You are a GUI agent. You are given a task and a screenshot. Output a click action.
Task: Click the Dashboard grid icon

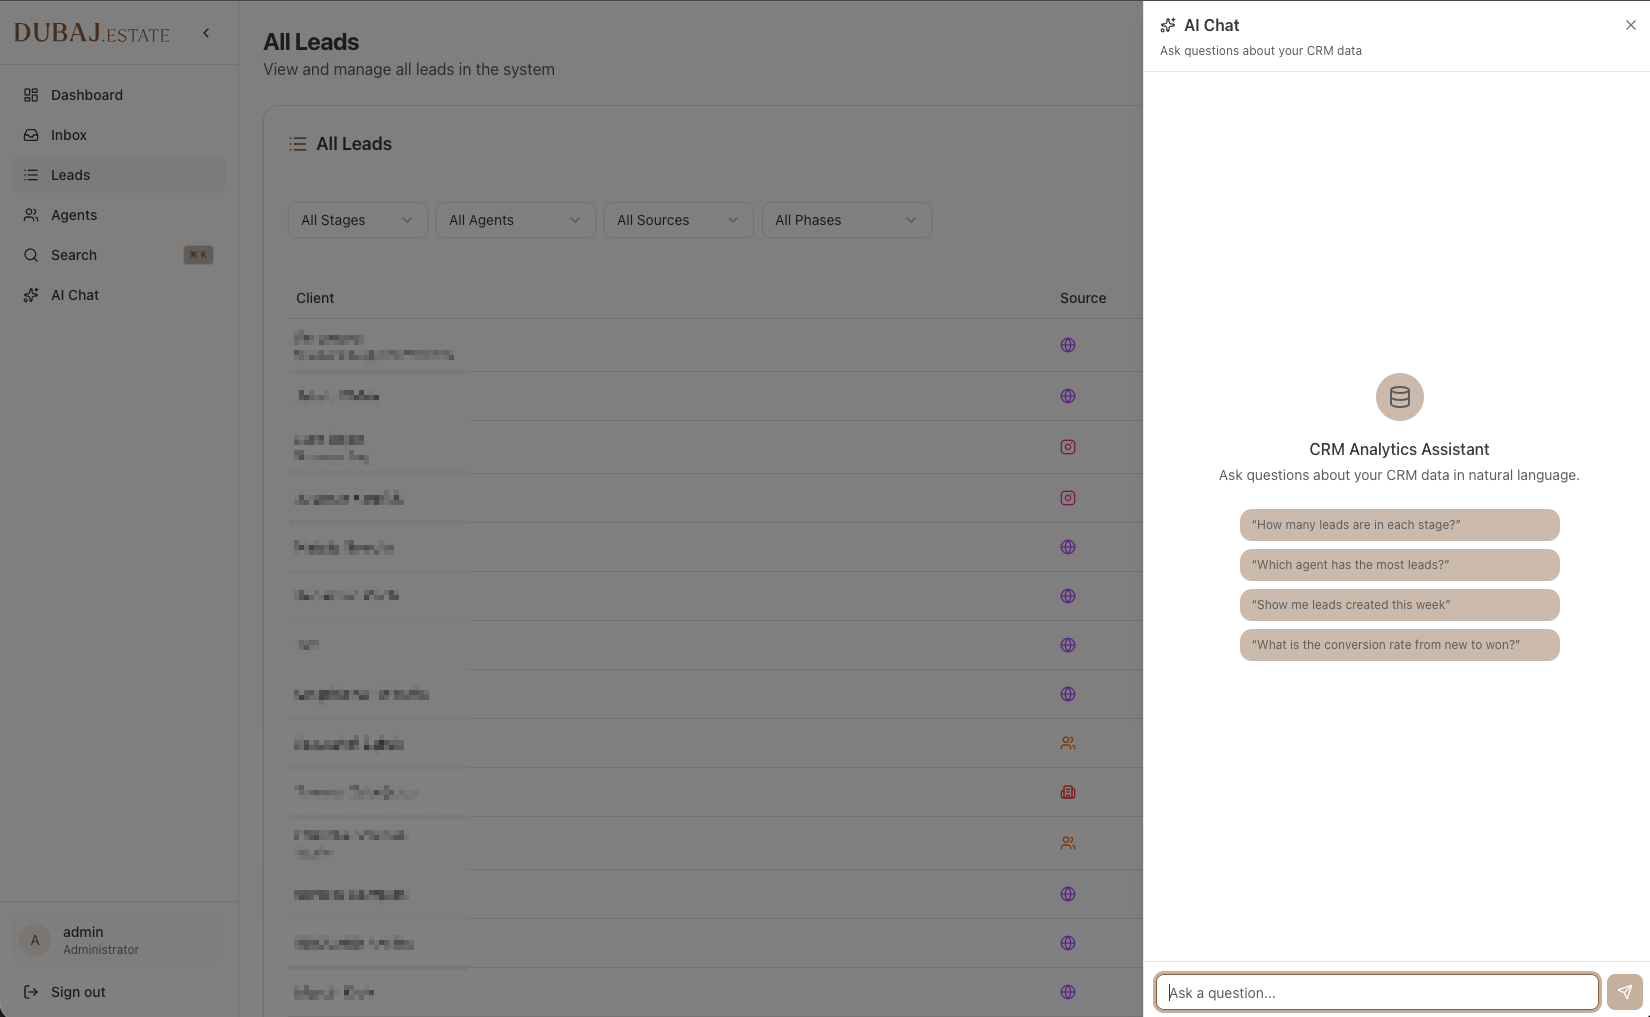tap(31, 95)
